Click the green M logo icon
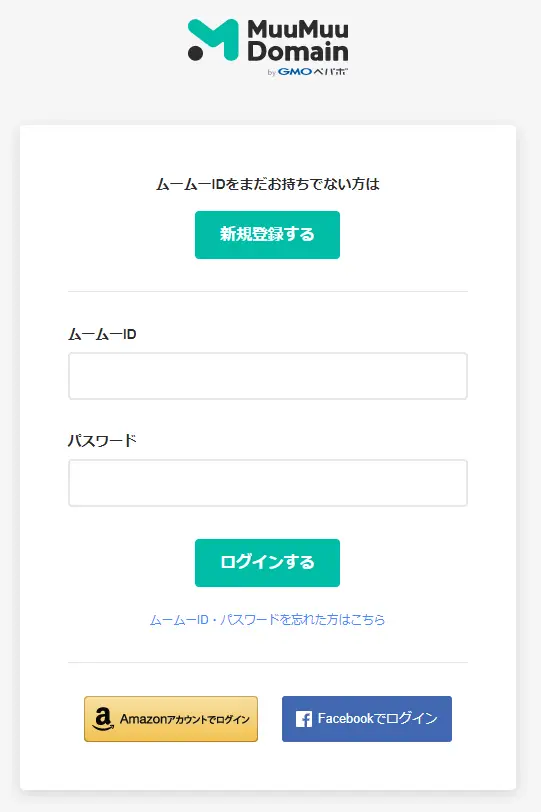The height and width of the screenshot is (812, 541). click(x=213, y=40)
